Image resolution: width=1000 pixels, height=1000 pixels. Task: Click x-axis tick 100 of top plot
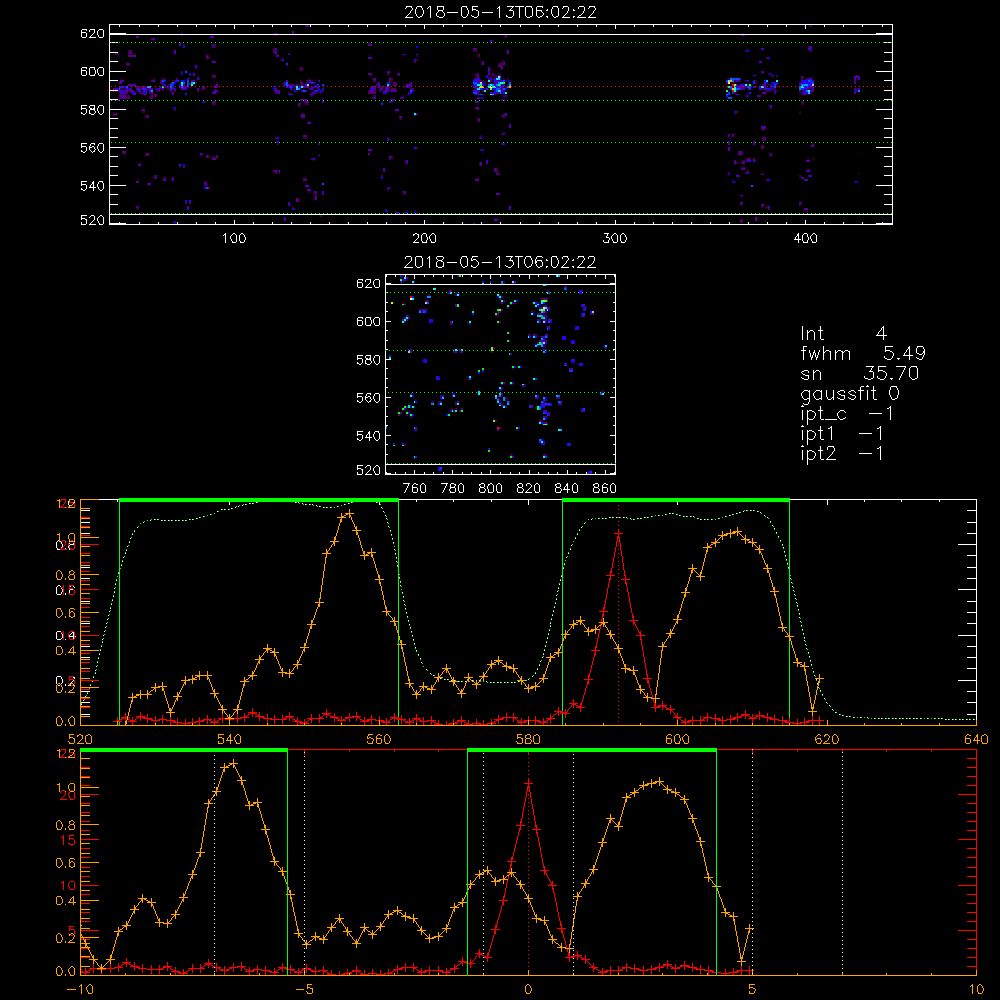click(x=234, y=239)
